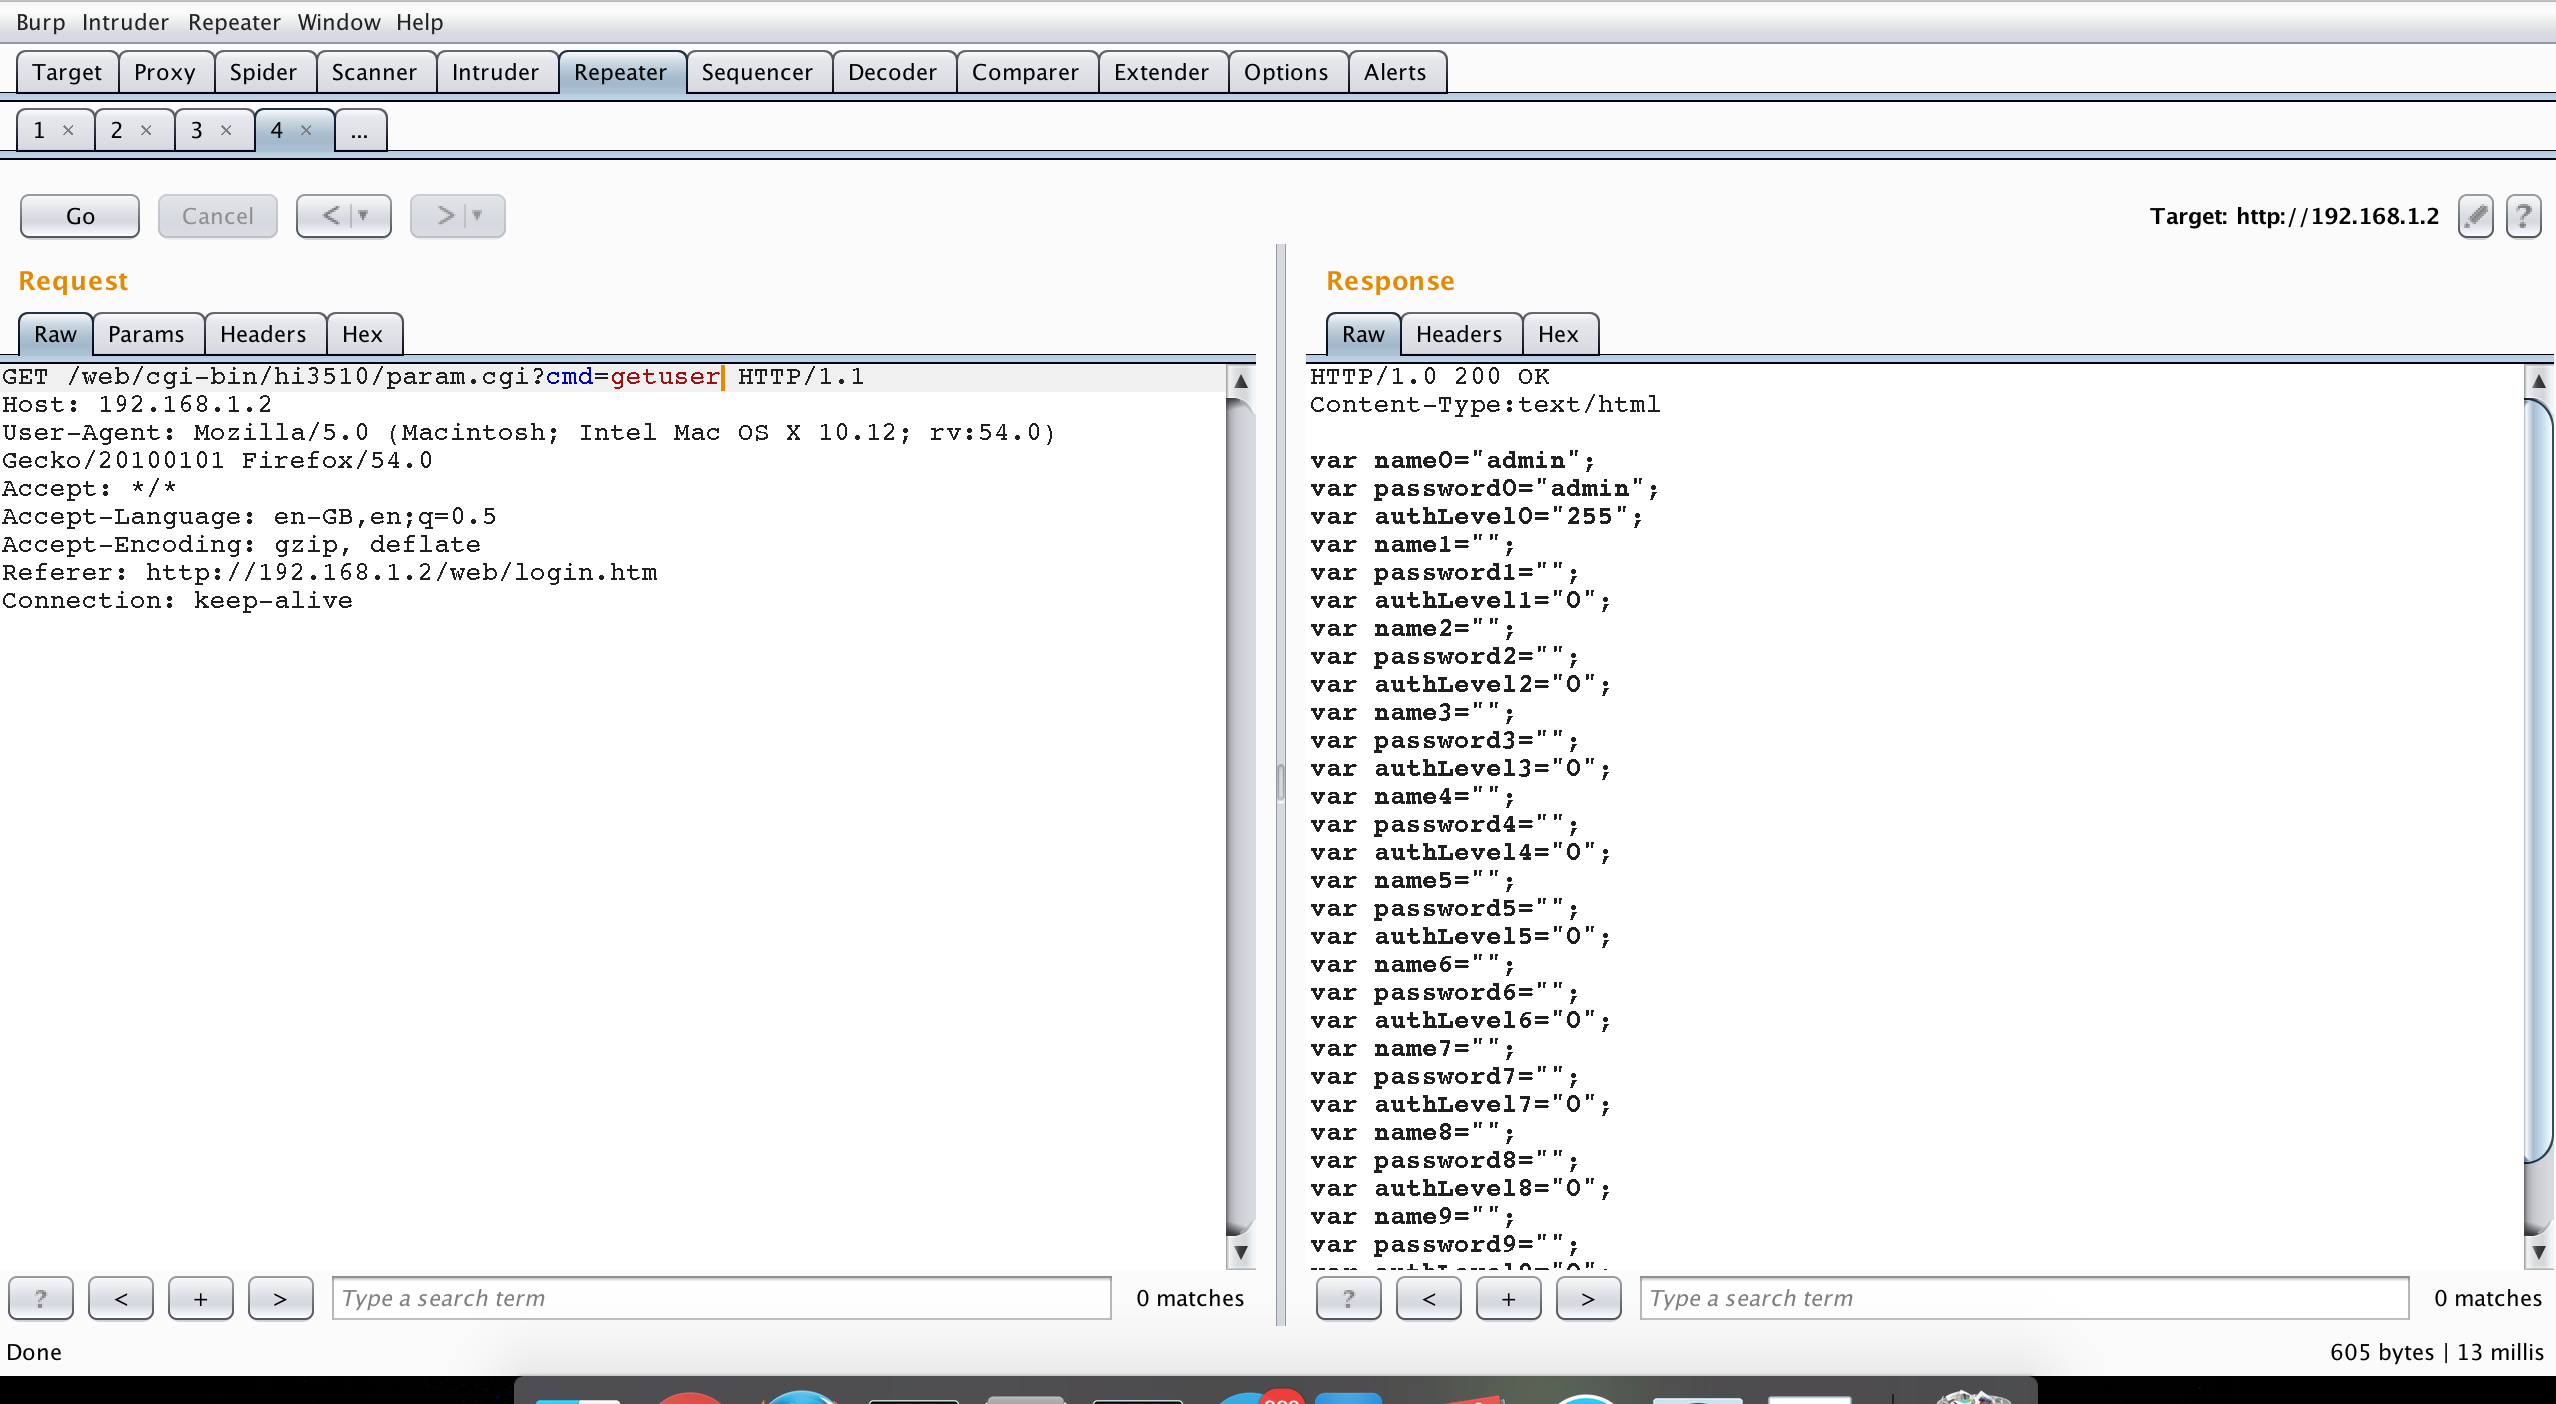The height and width of the screenshot is (1404, 2556).
Task: Show the Request Headers view
Action: click(x=264, y=334)
